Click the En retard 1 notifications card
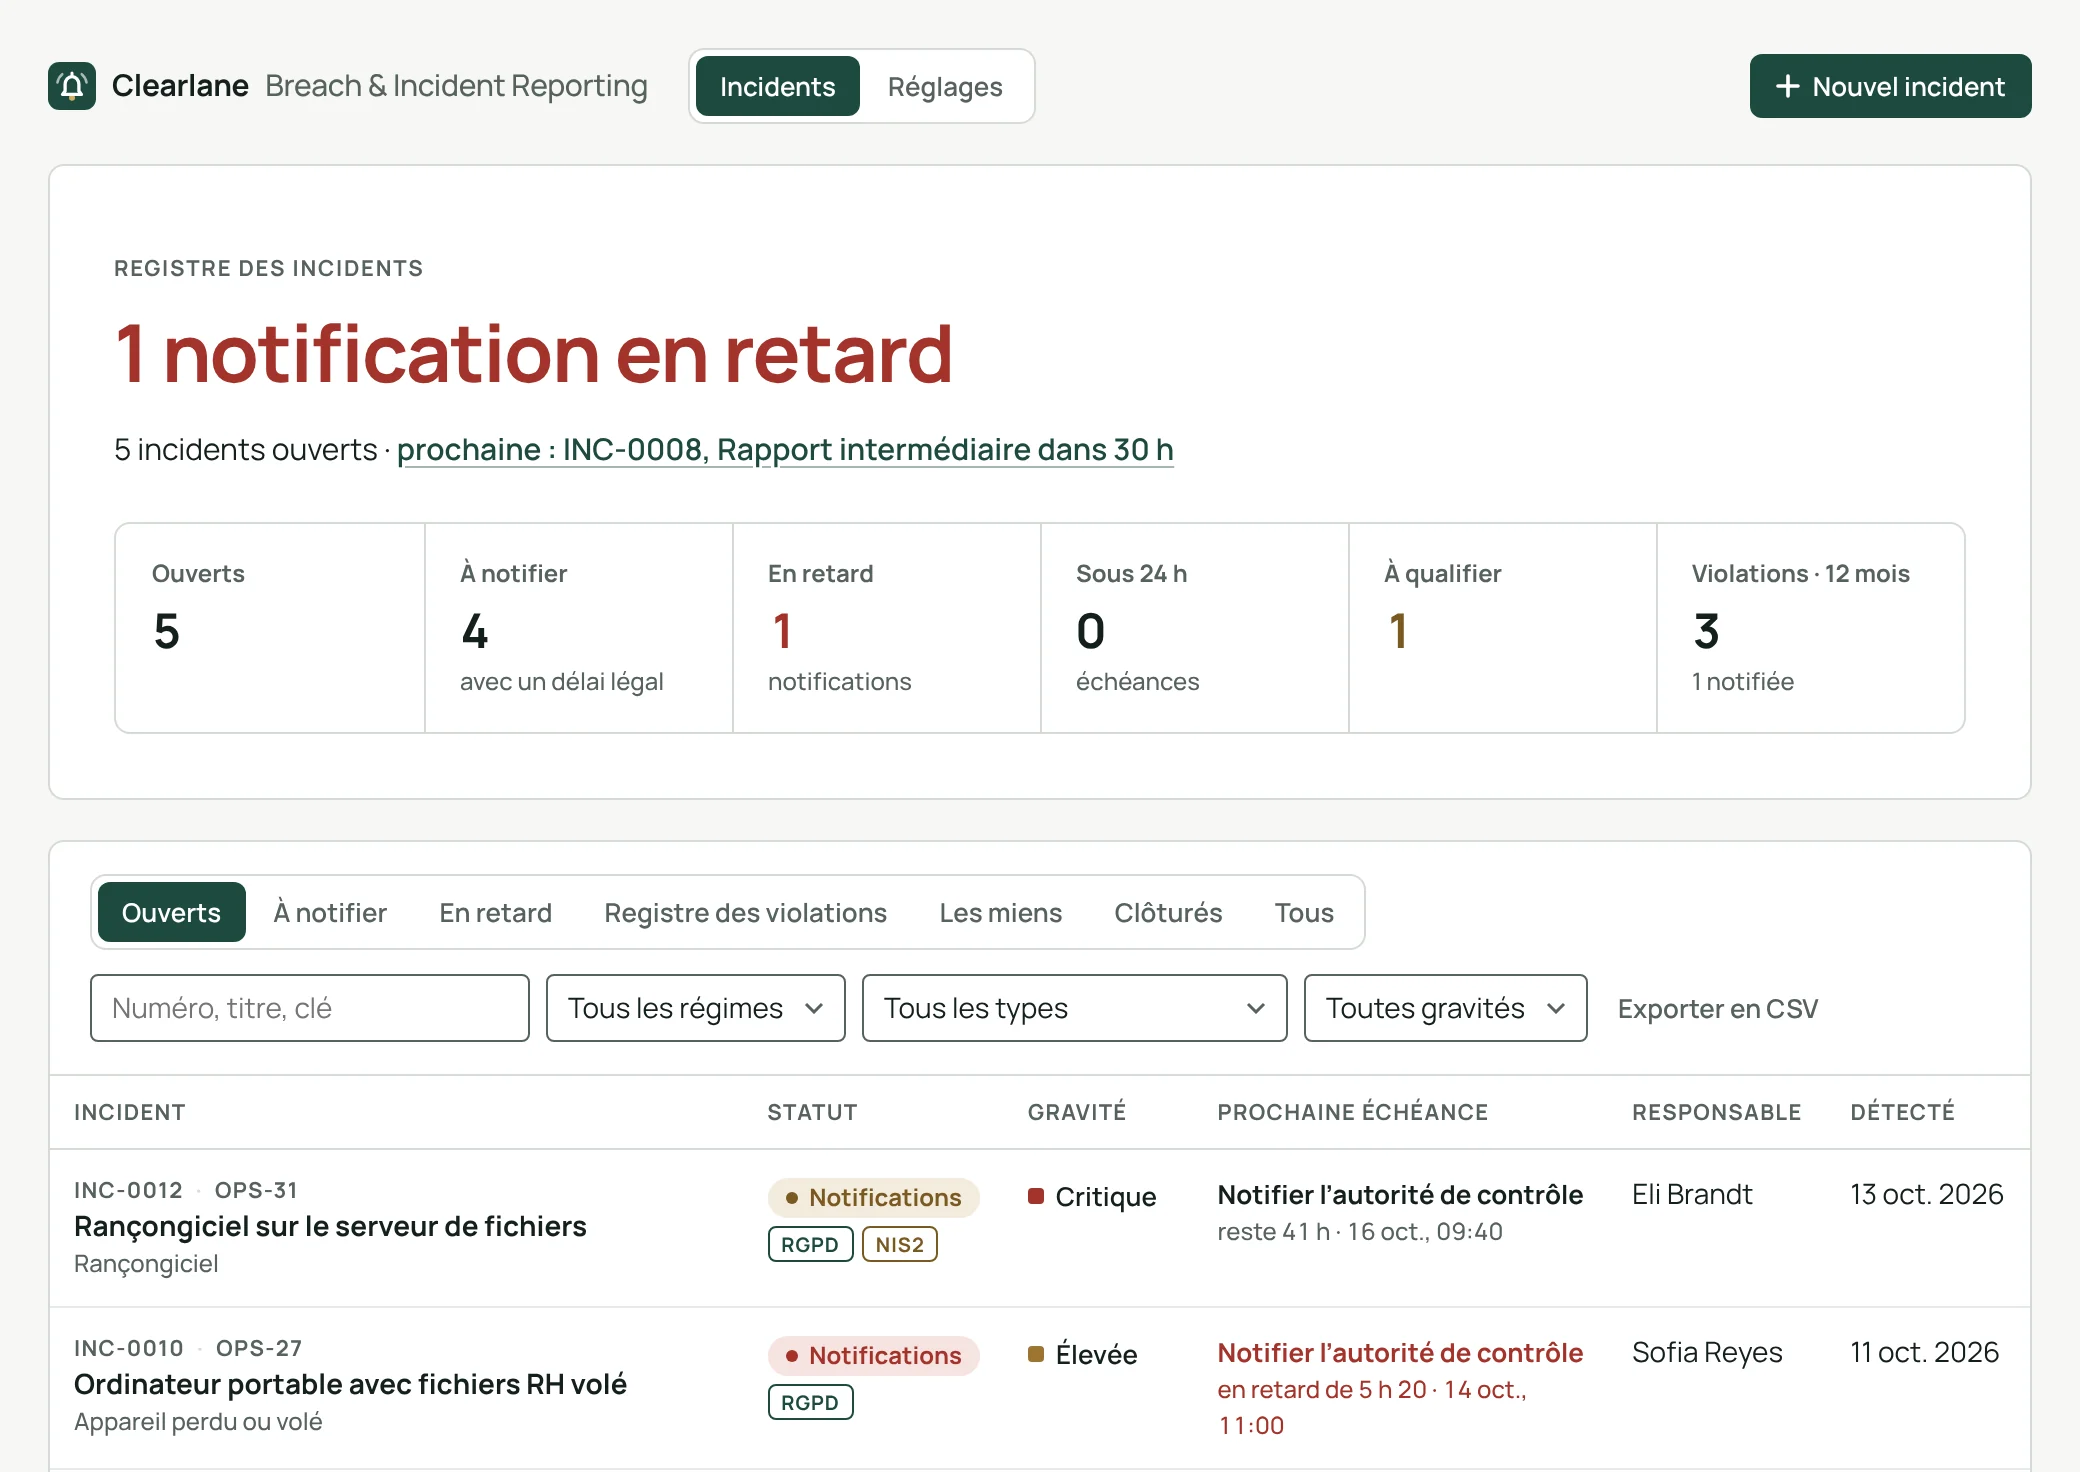The height and width of the screenshot is (1472, 2080). pos(887,628)
